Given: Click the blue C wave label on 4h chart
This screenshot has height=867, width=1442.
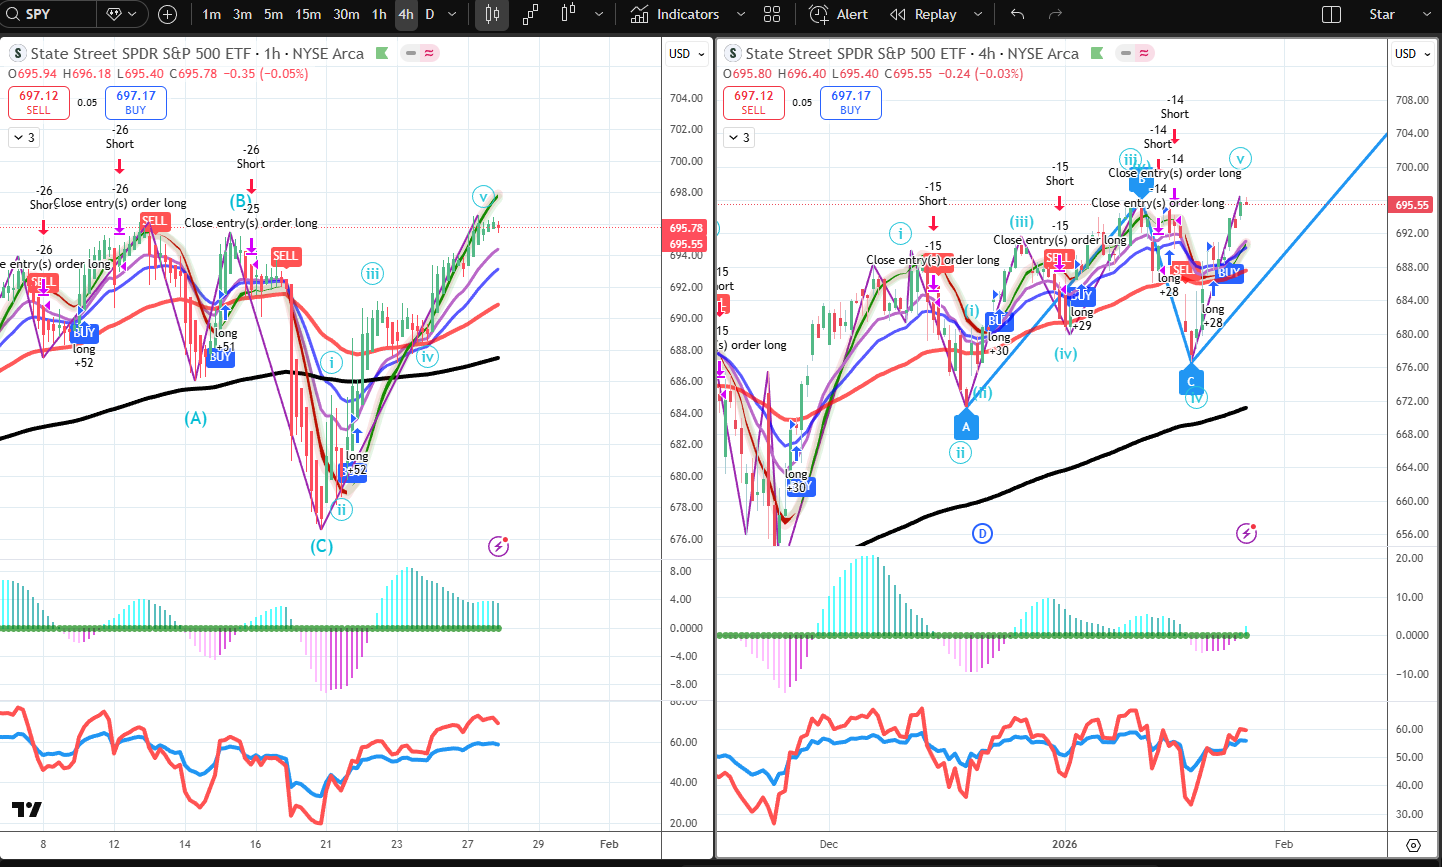Looking at the screenshot, I should click(1190, 381).
